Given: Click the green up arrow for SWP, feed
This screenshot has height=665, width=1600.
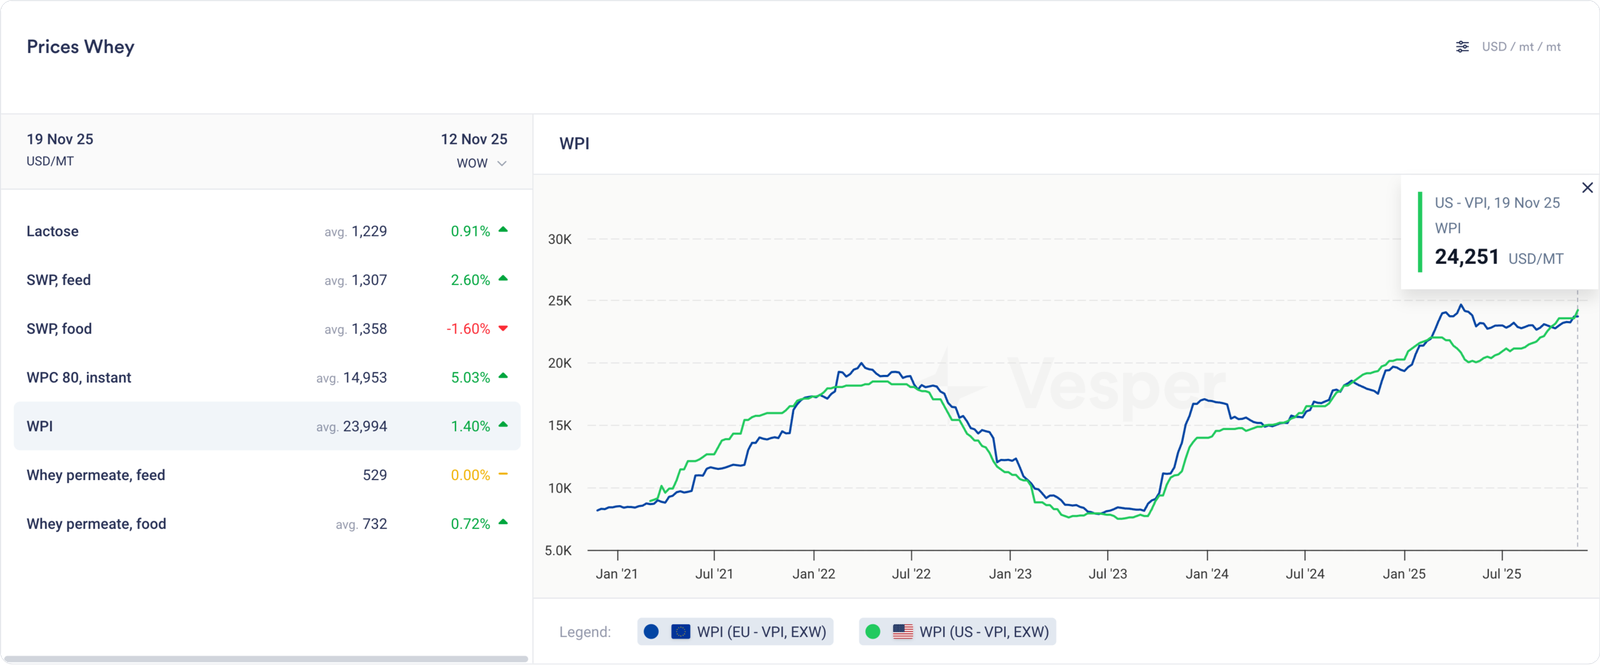Looking at the screenshot, I should (503, 279).
